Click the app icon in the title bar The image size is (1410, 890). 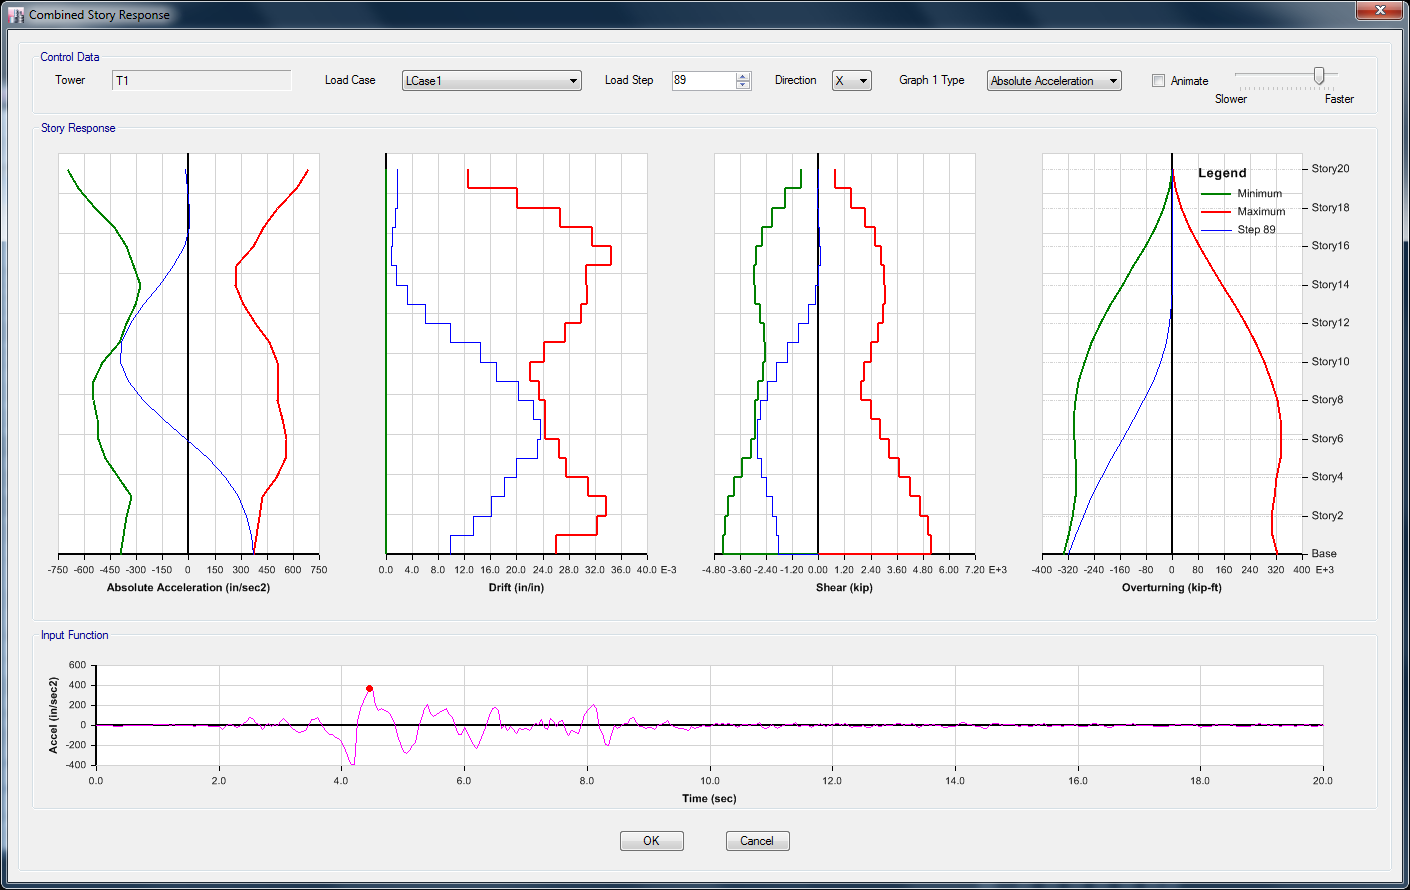point(15,15)
